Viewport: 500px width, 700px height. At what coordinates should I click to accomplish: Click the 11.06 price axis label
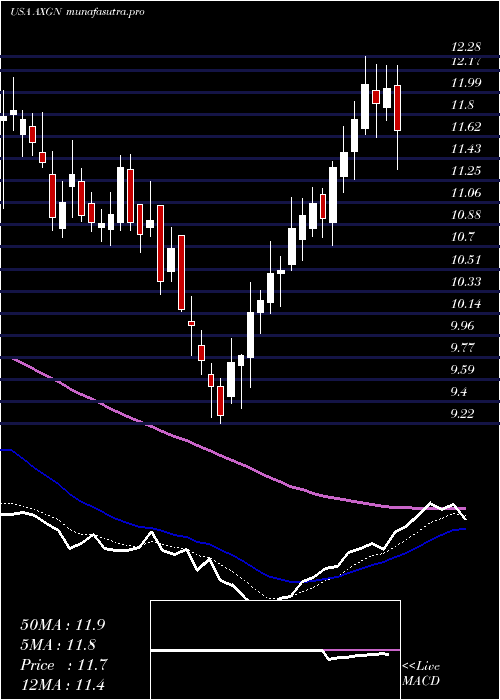tap(466, 193)
